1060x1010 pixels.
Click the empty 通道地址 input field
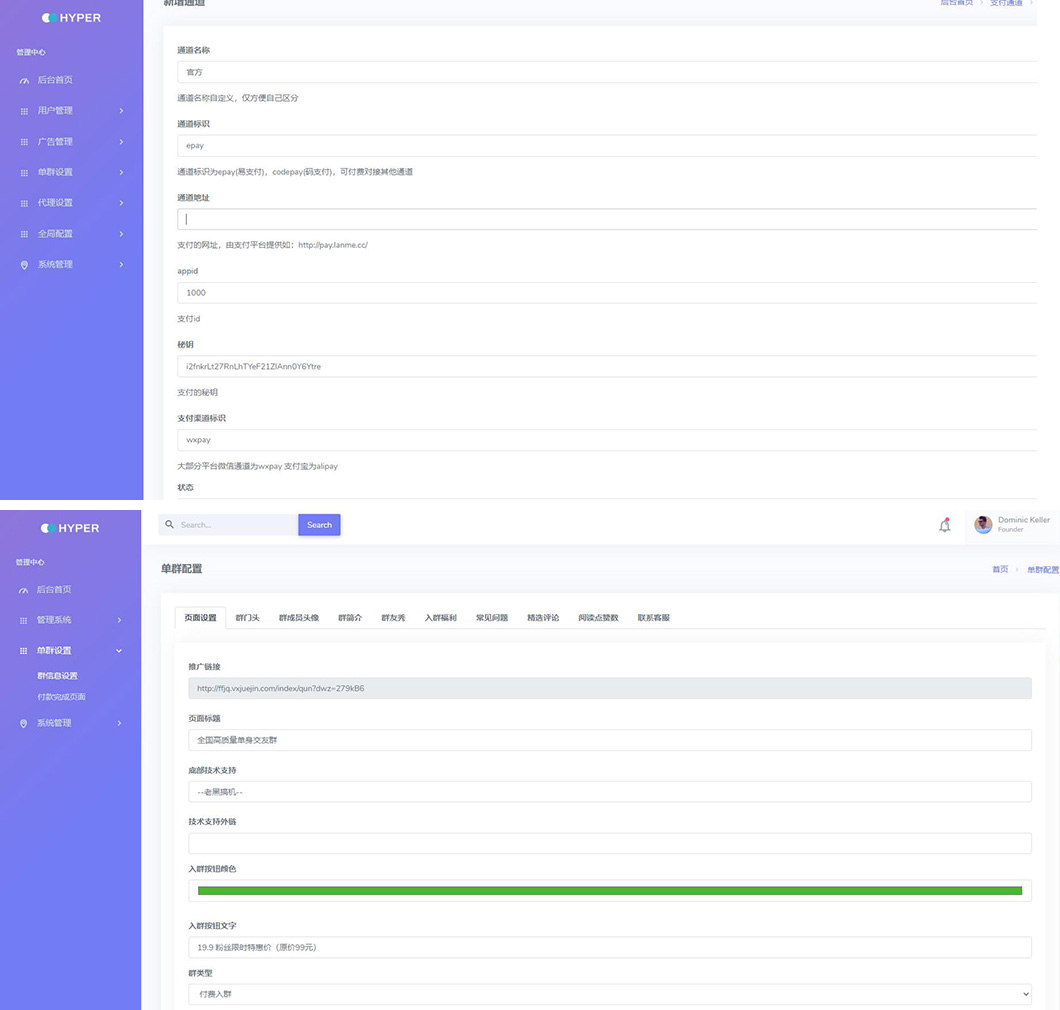pyautogui.click(x=607, y=219)
